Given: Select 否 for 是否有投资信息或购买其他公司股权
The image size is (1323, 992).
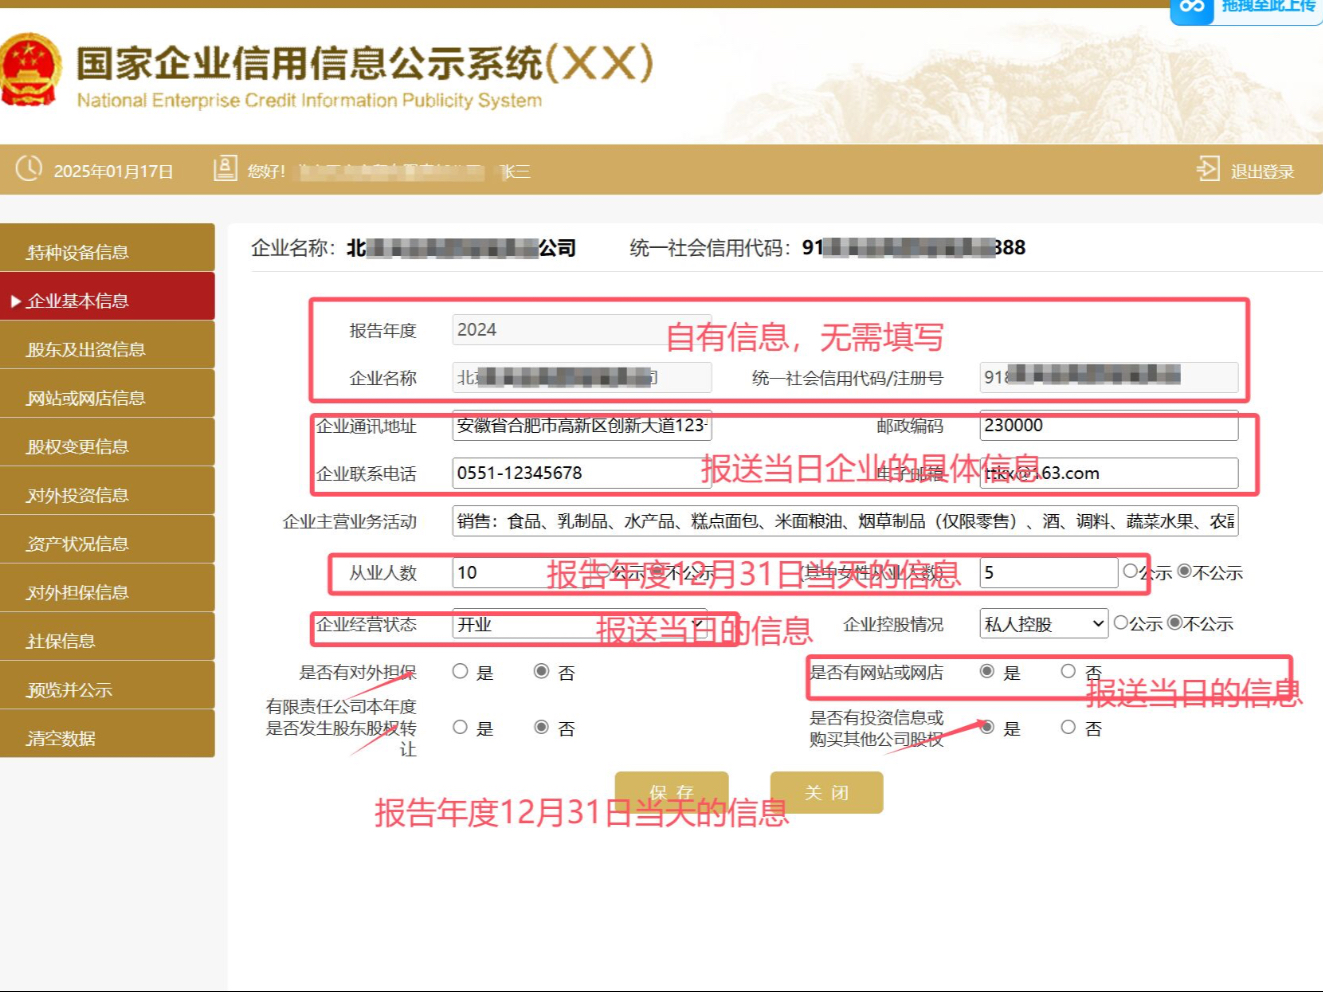Looking at the screenshot, I should coord(1068,727).
